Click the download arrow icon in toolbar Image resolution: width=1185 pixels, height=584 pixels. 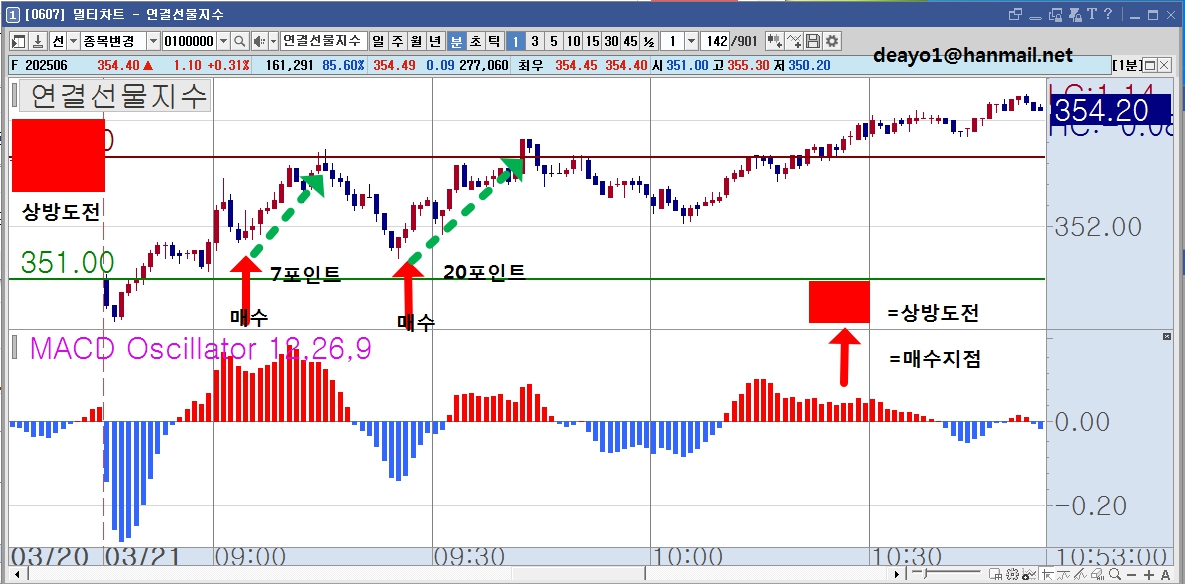point(38,41)
